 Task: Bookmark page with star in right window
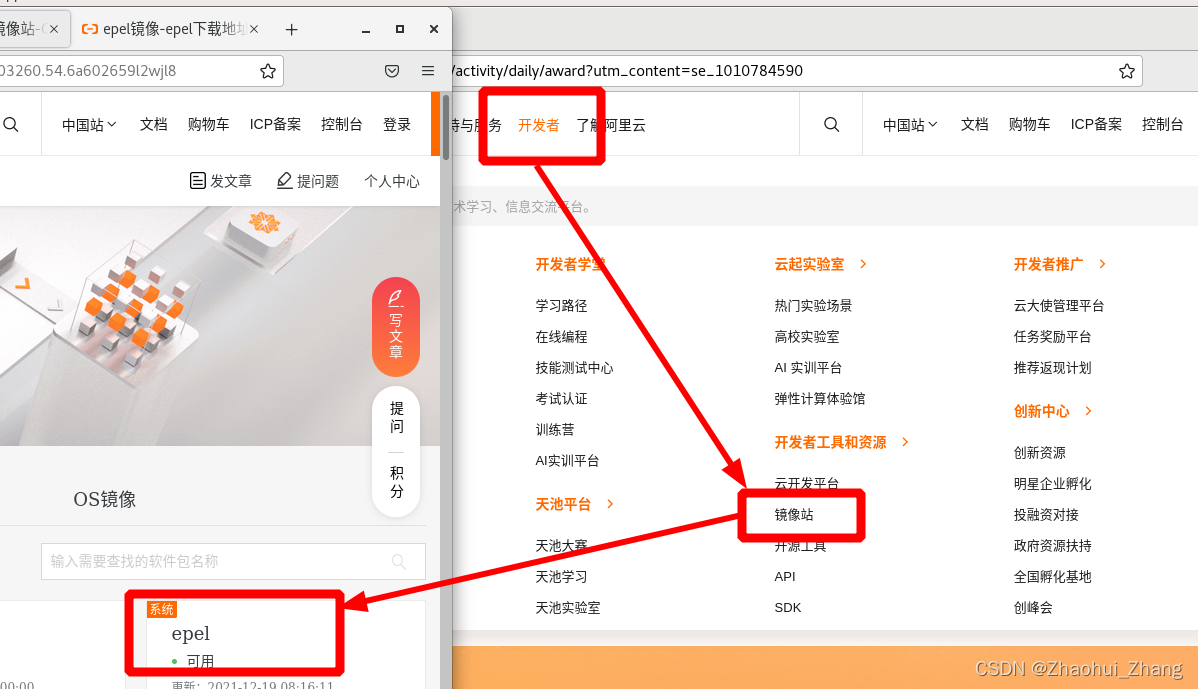1127,71
